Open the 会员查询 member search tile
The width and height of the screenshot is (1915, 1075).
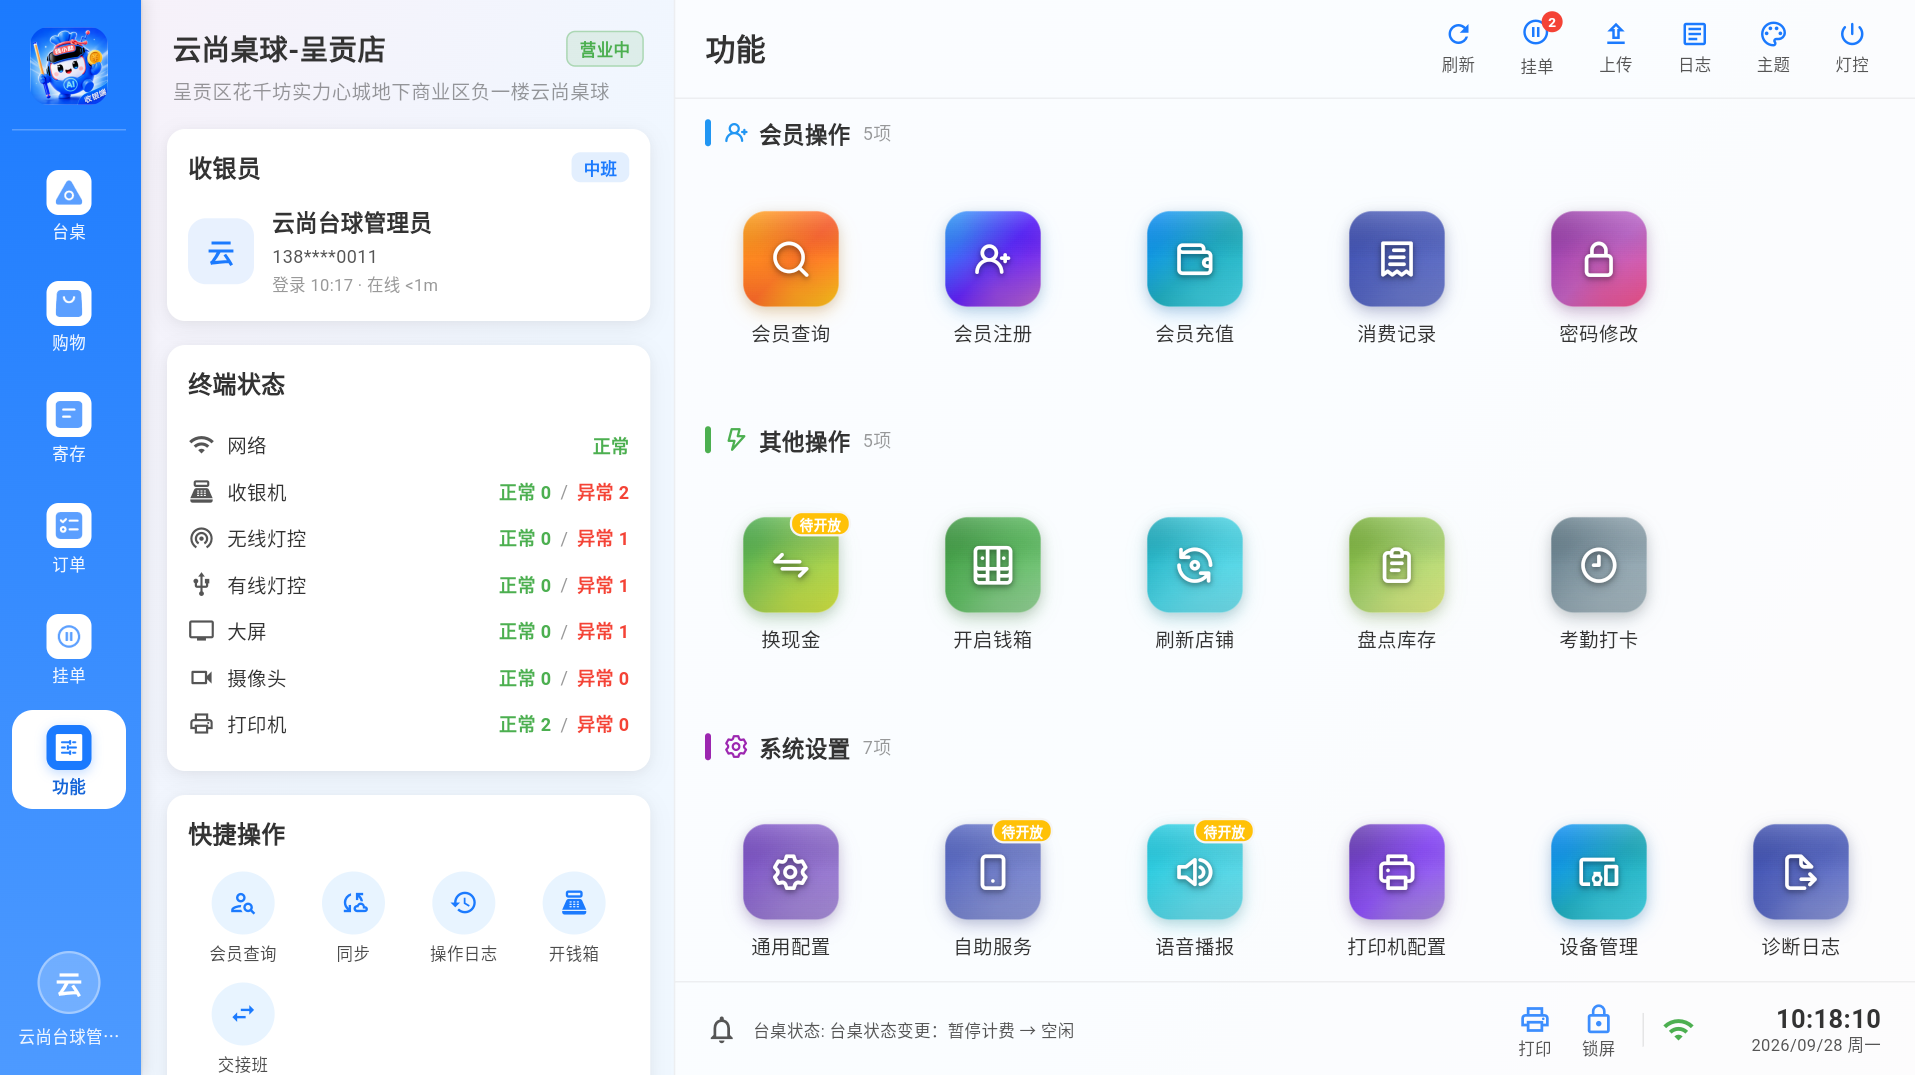(x=790, y=277)
